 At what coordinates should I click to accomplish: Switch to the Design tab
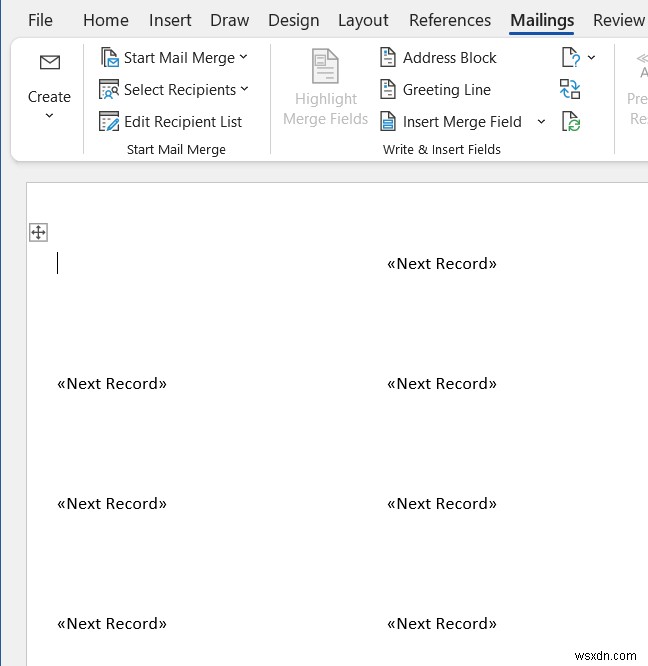tap(293, 20)
